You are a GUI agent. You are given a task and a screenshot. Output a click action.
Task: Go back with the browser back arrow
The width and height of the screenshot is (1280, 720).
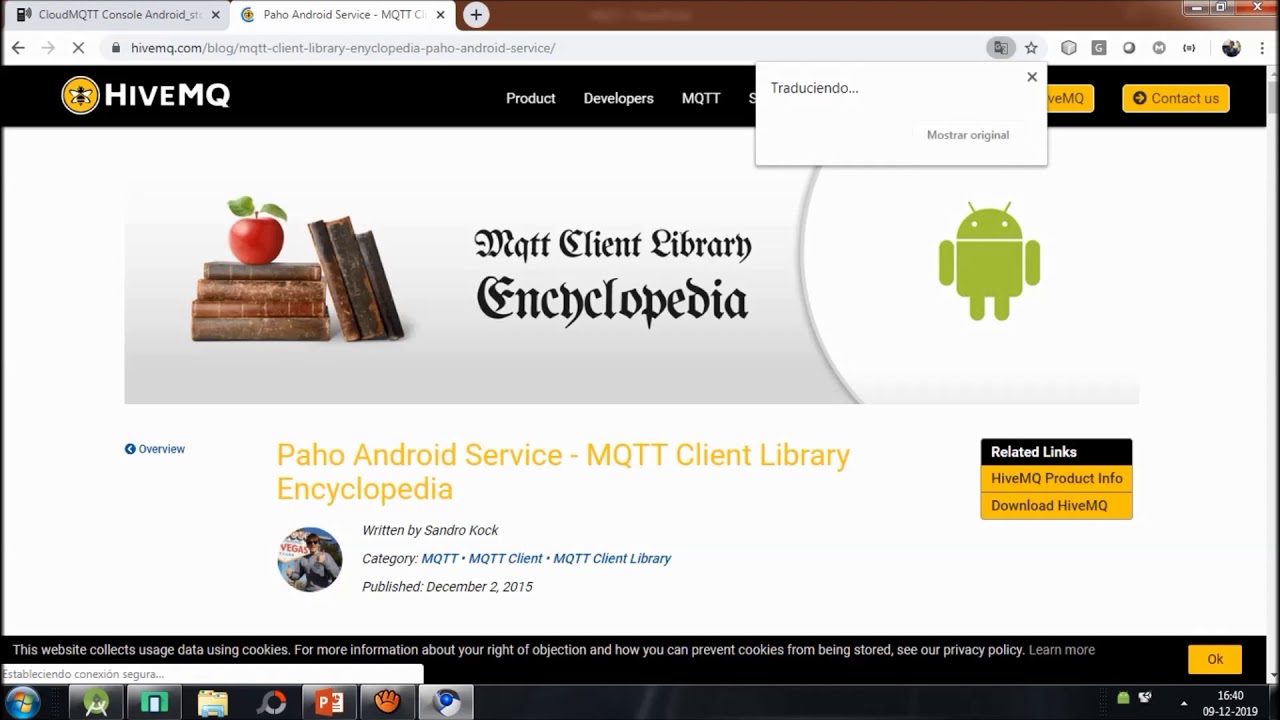click(18, 47)
